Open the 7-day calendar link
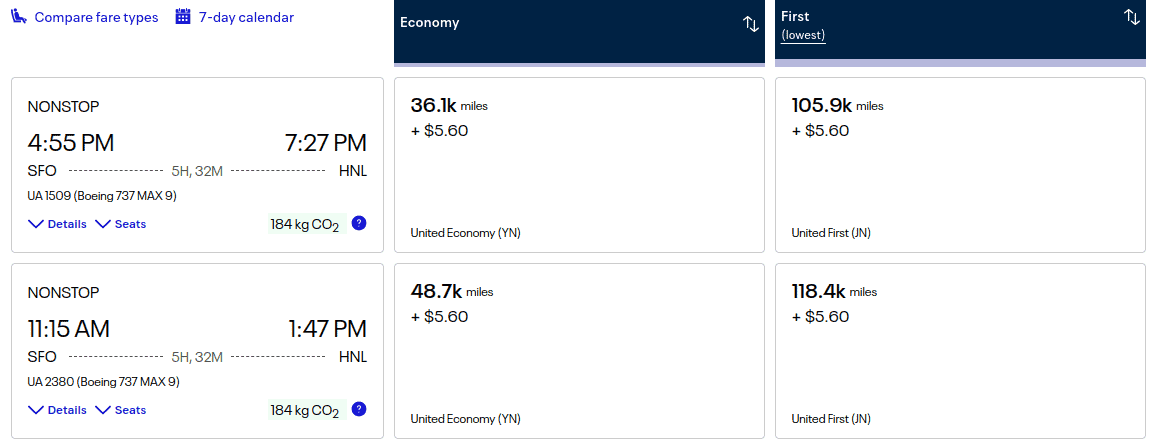This screenshot has height=446, width=1156. (x=246, y=17)
